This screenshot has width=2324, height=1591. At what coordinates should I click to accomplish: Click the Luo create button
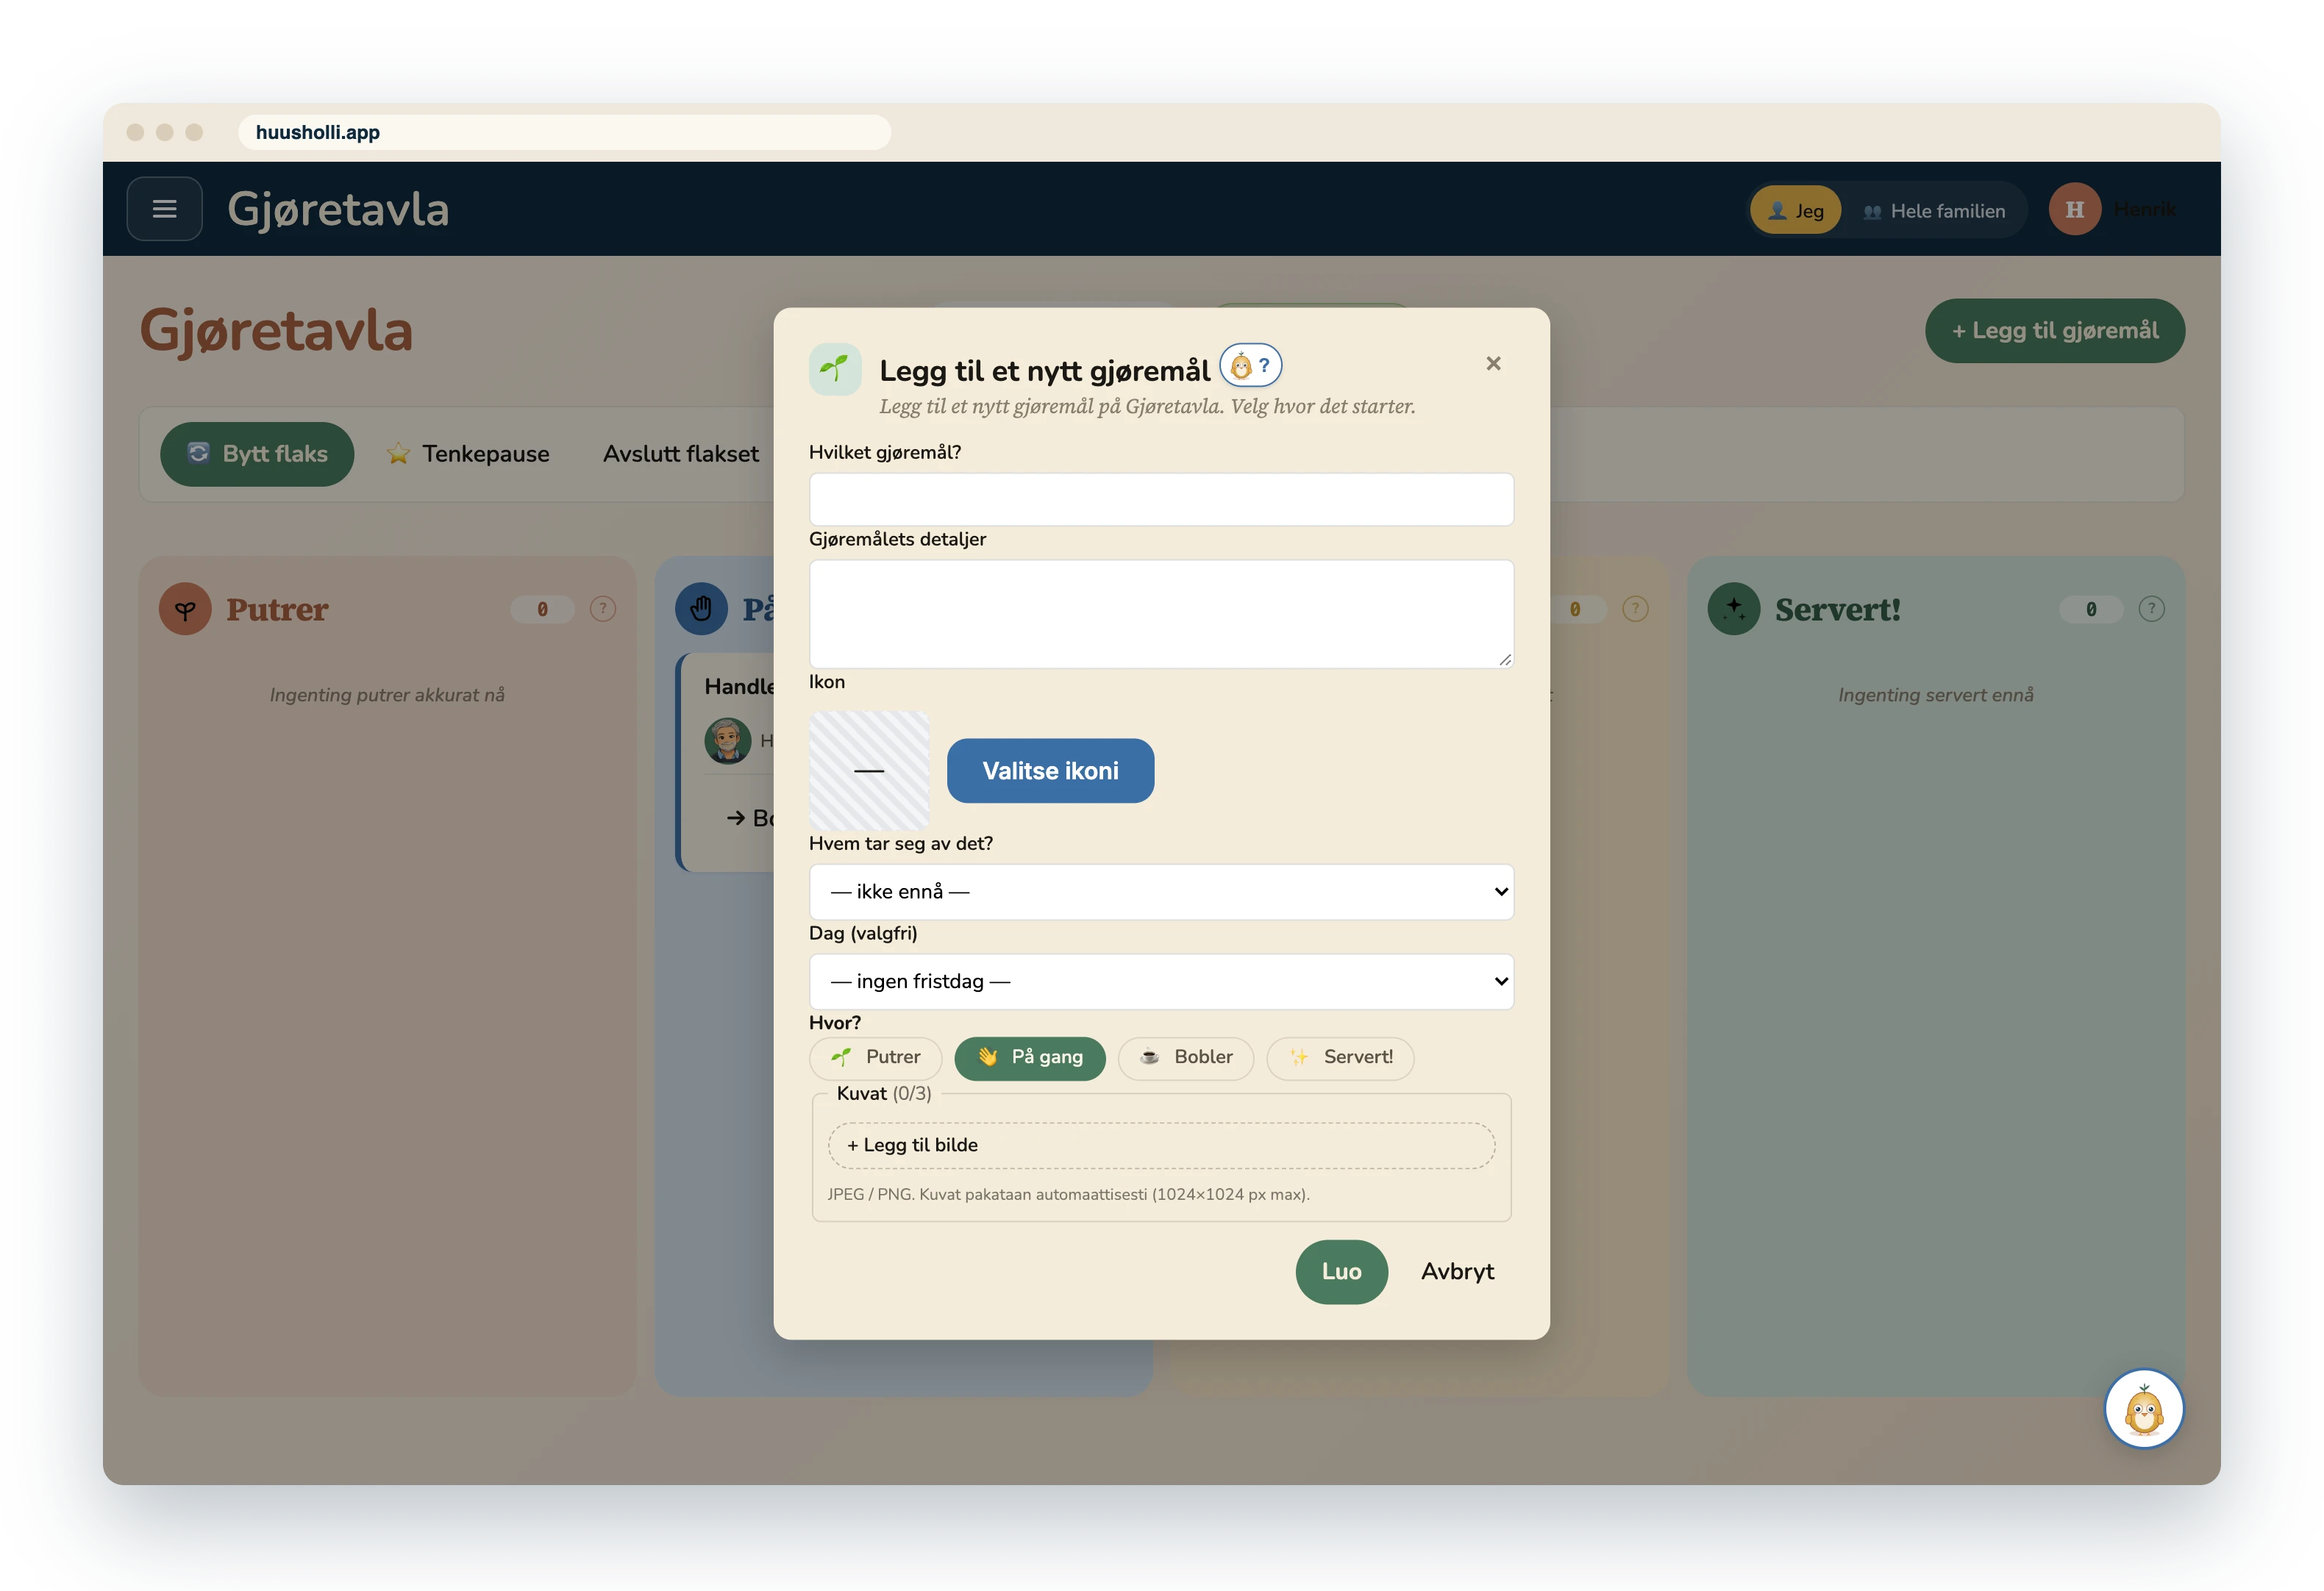click(x=1341, y=1272)
